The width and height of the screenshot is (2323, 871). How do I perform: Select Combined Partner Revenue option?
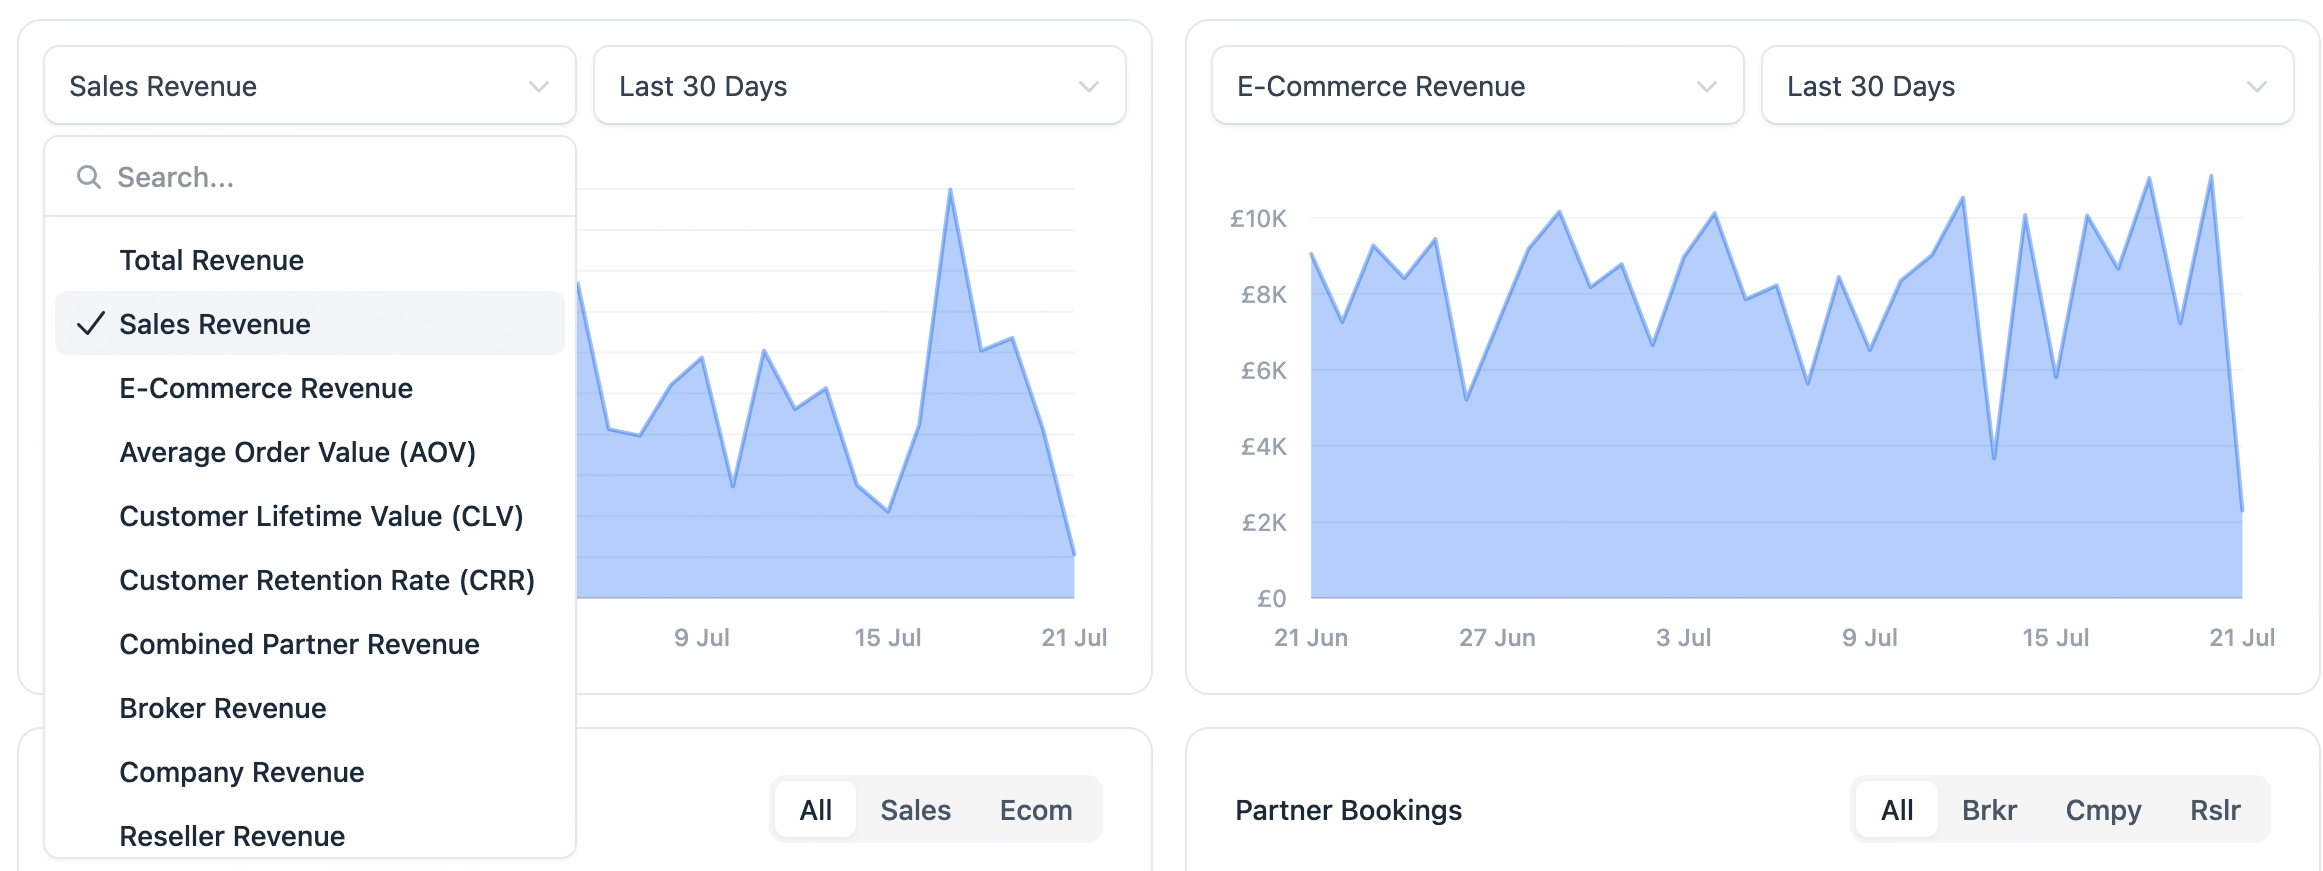coord(299,644)
